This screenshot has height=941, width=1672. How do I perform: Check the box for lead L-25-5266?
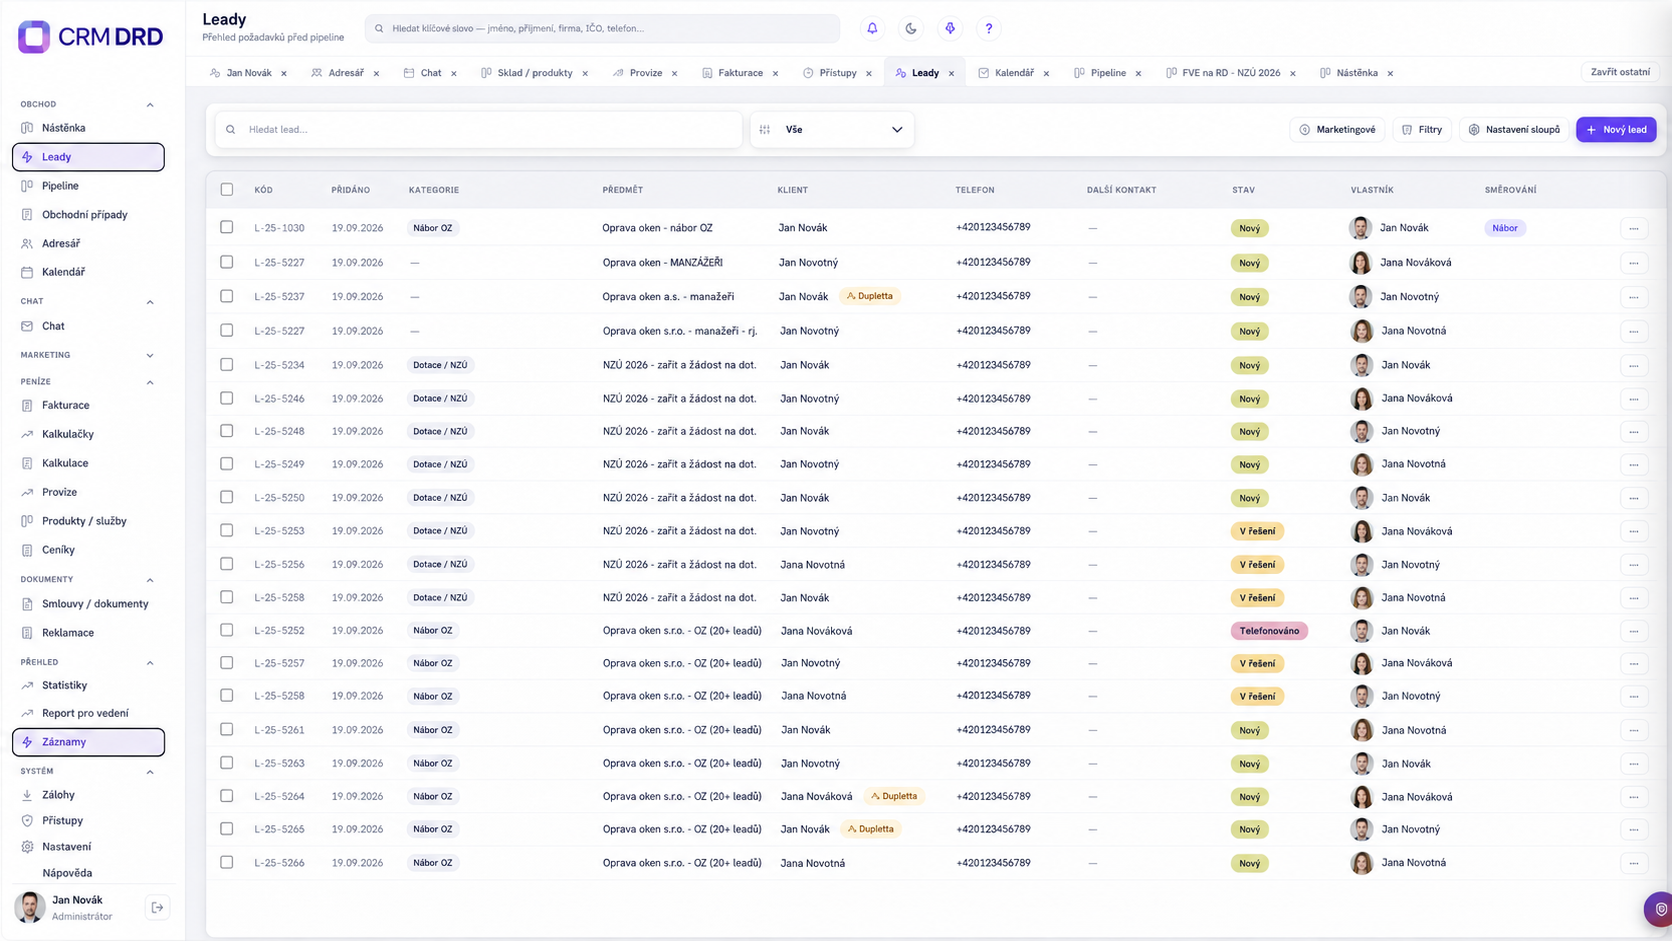pos(227,862)
